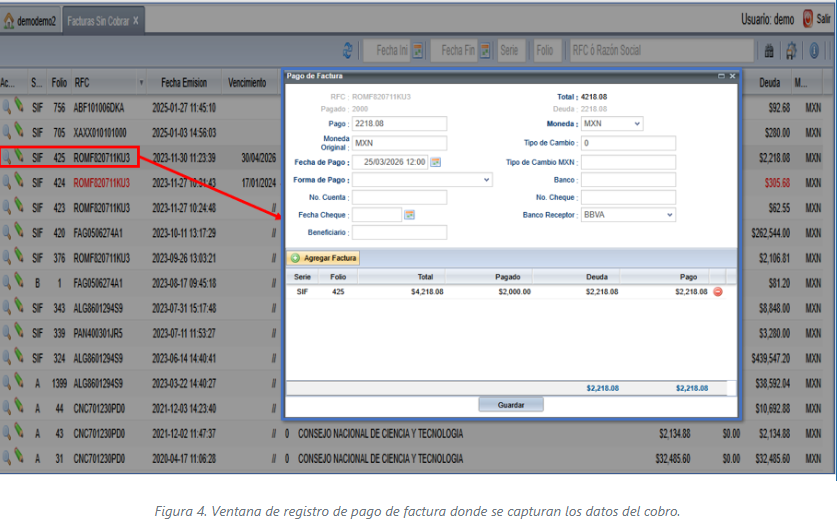
Task: Open the Fecha Ini calendar picker
Action: [418, 50]
